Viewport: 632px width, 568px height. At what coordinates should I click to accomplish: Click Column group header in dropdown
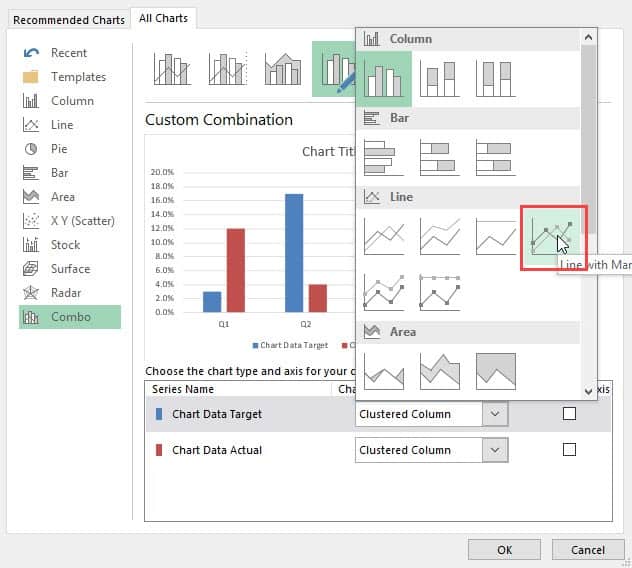(468, 39)
